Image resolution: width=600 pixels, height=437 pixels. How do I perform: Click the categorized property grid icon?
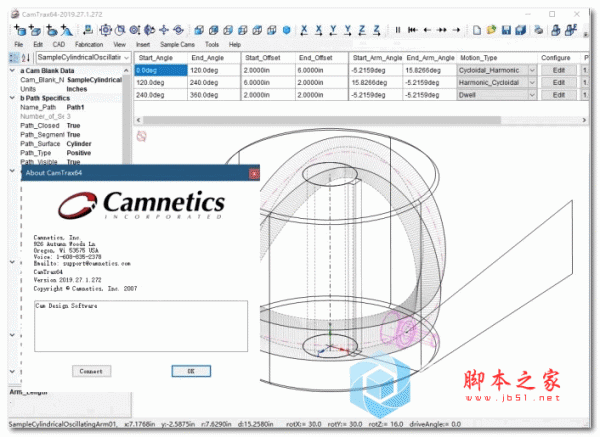click(14, 58)
